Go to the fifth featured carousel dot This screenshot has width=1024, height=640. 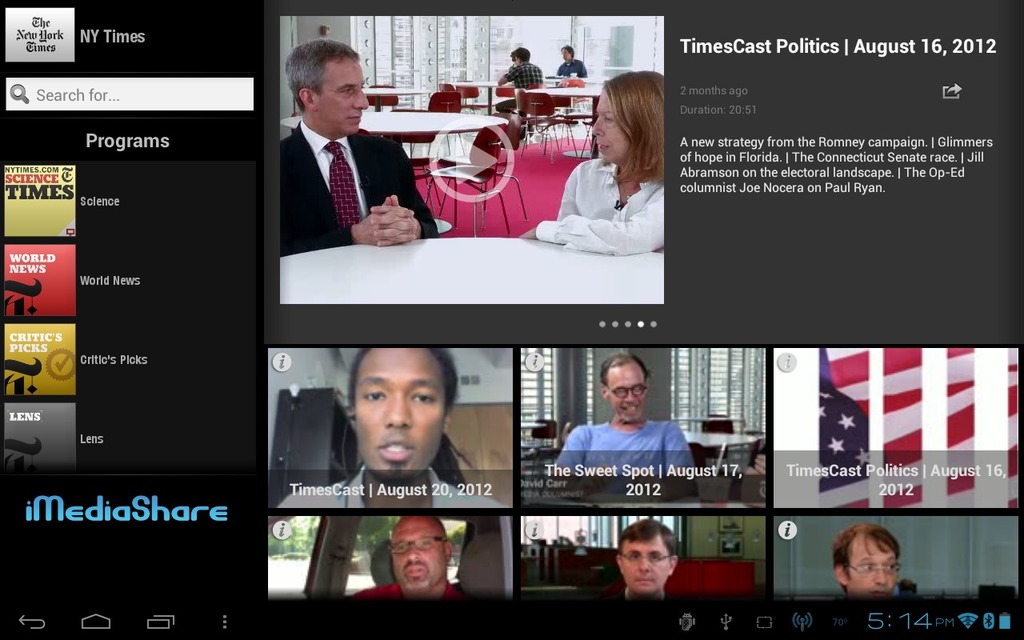[654, 324]
